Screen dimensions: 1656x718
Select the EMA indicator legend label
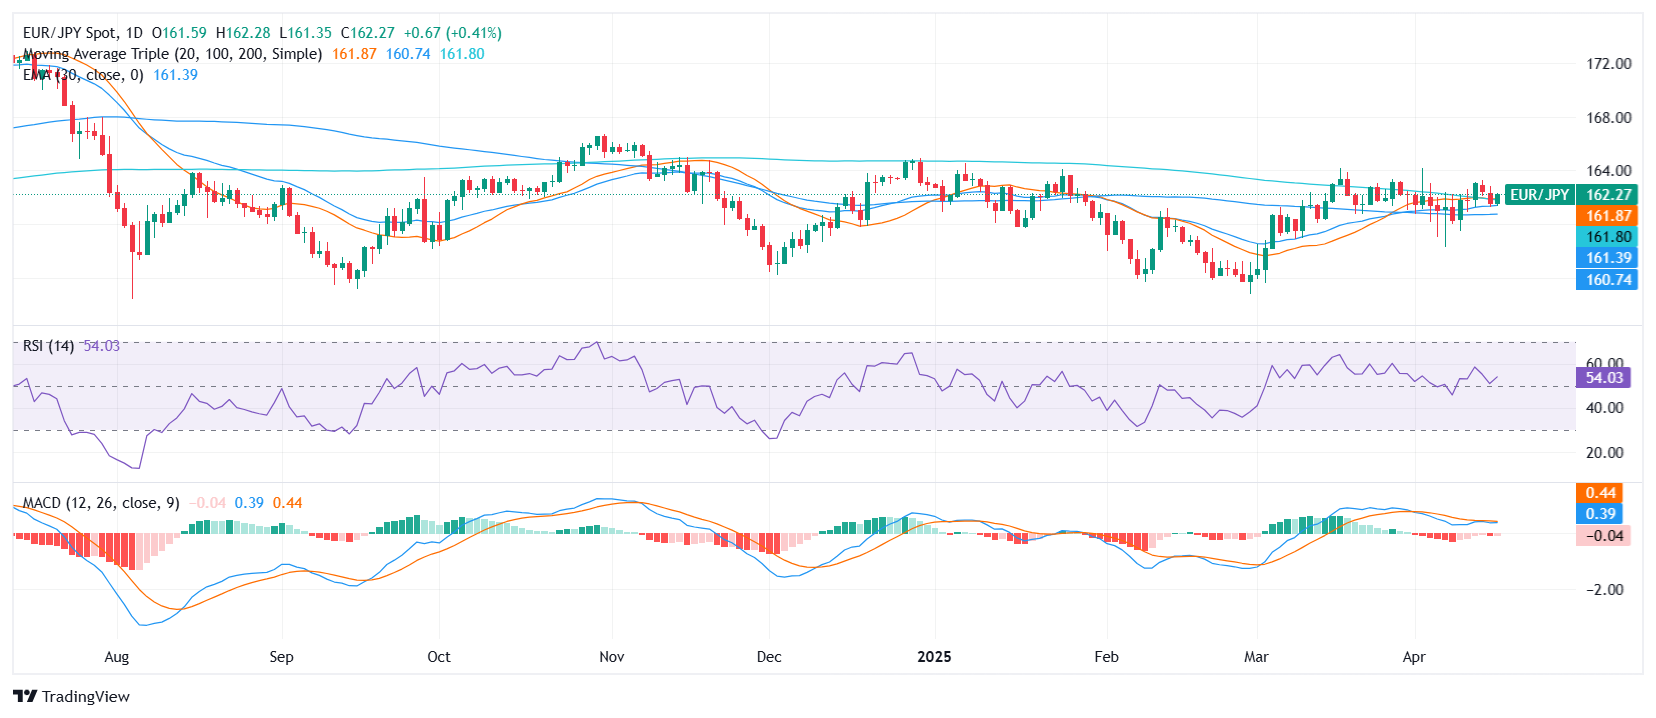click(x=83, y=75)
